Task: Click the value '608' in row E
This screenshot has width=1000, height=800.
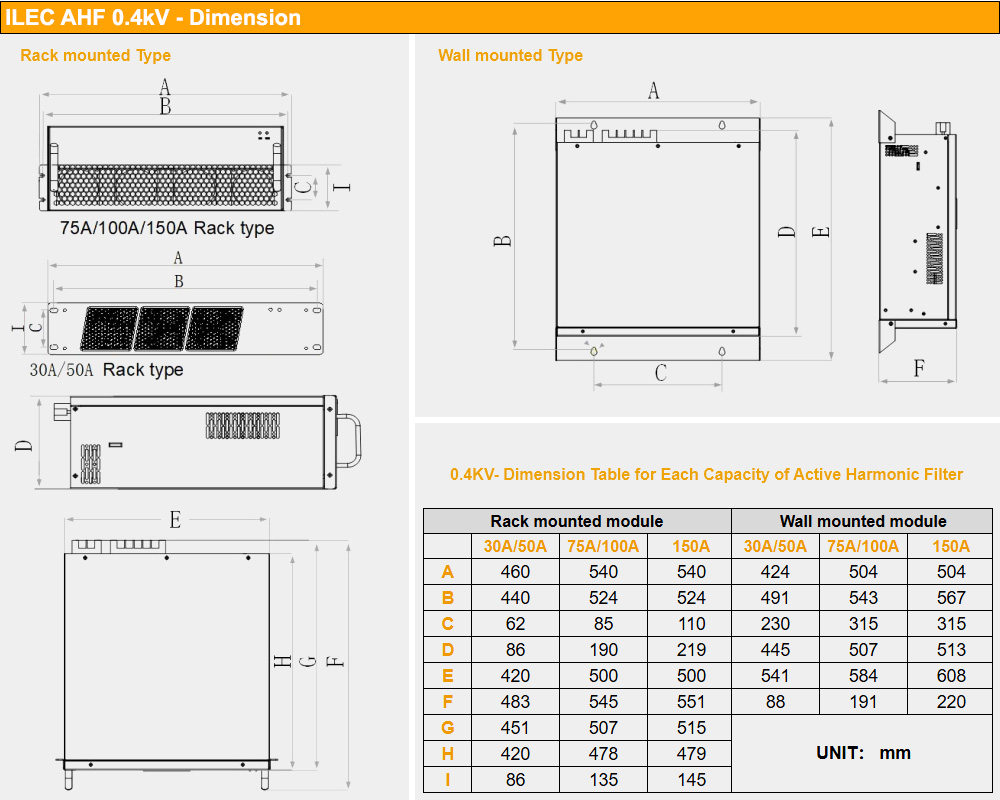Action: point(951,676)
